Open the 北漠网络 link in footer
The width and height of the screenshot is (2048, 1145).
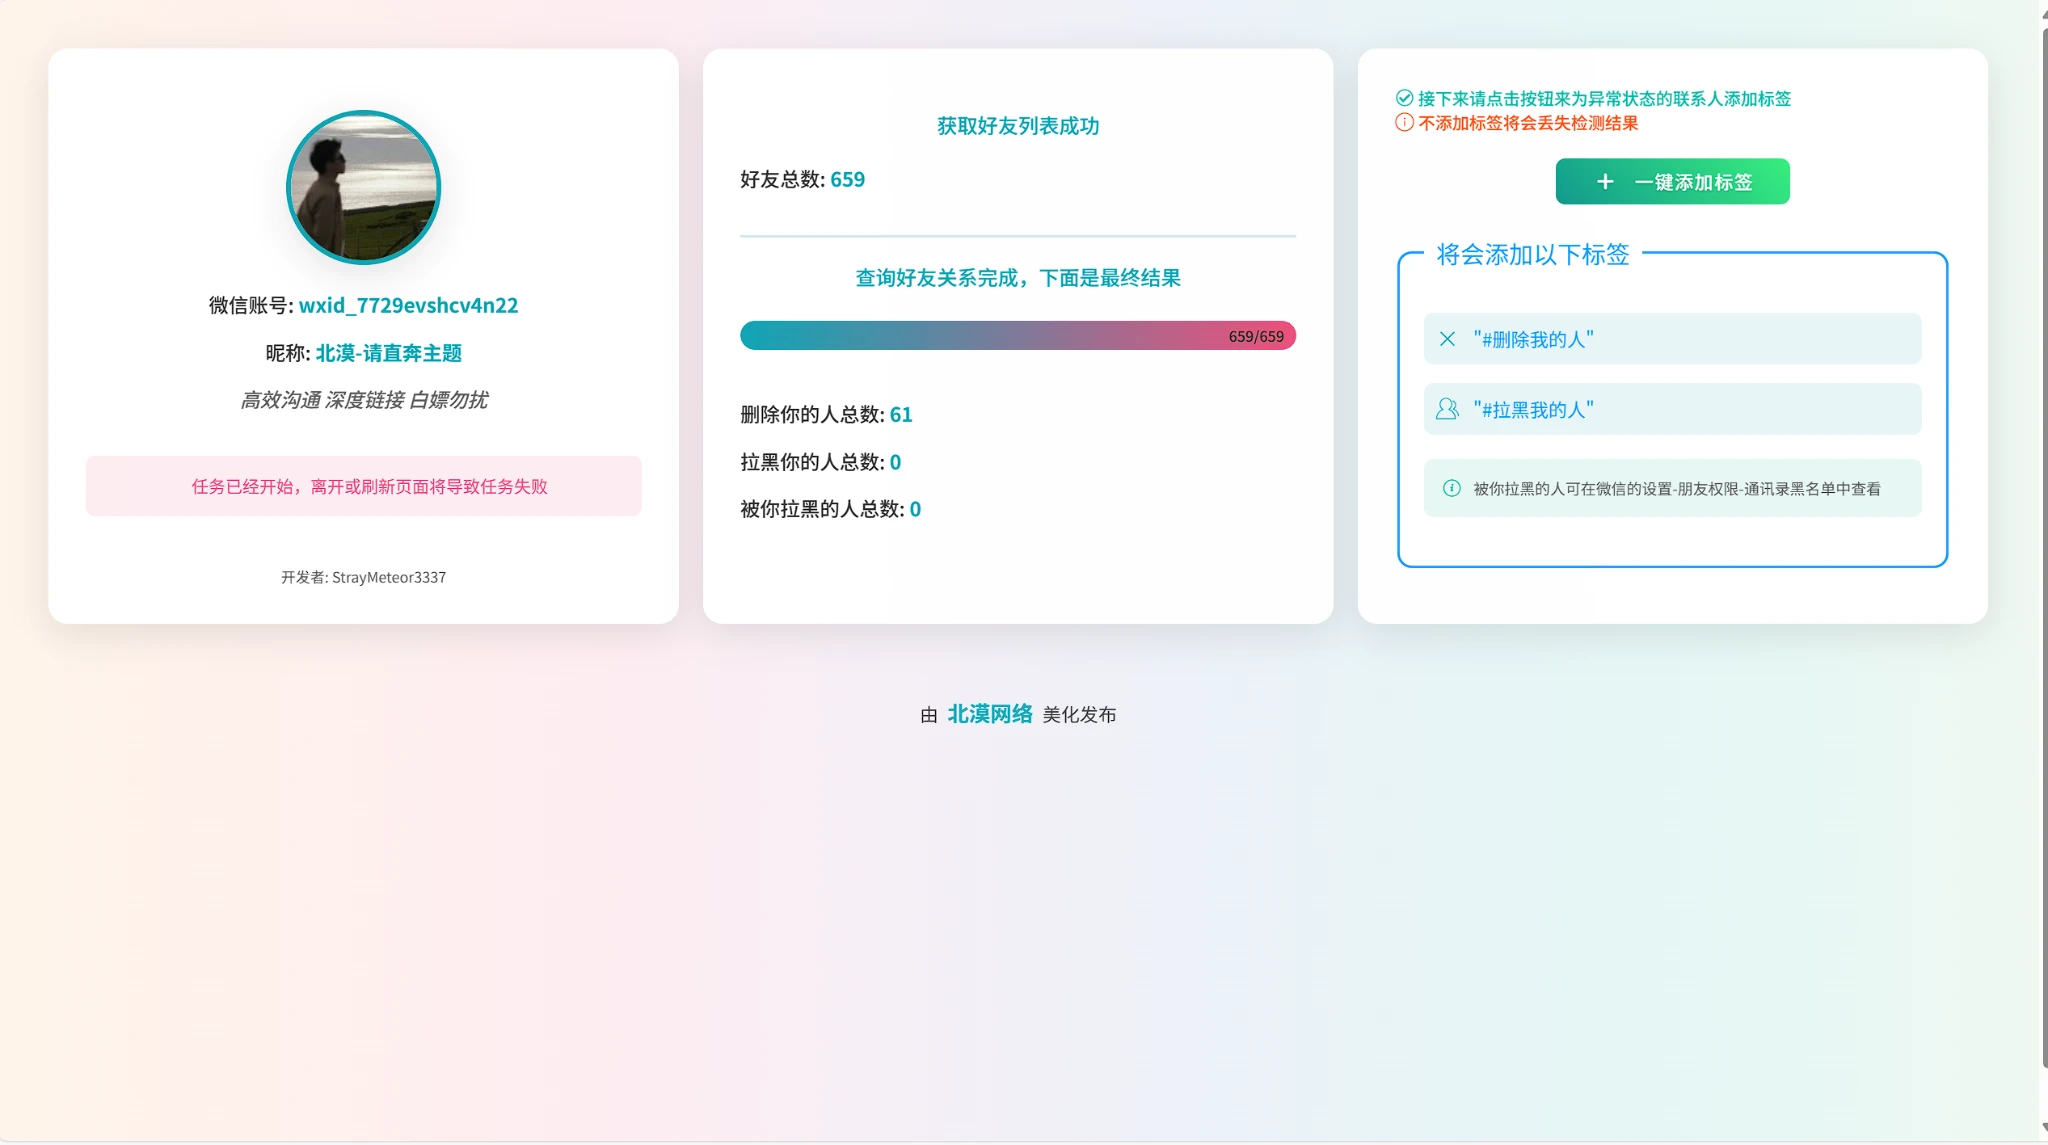pyautogui.click(x=989, y=714)
